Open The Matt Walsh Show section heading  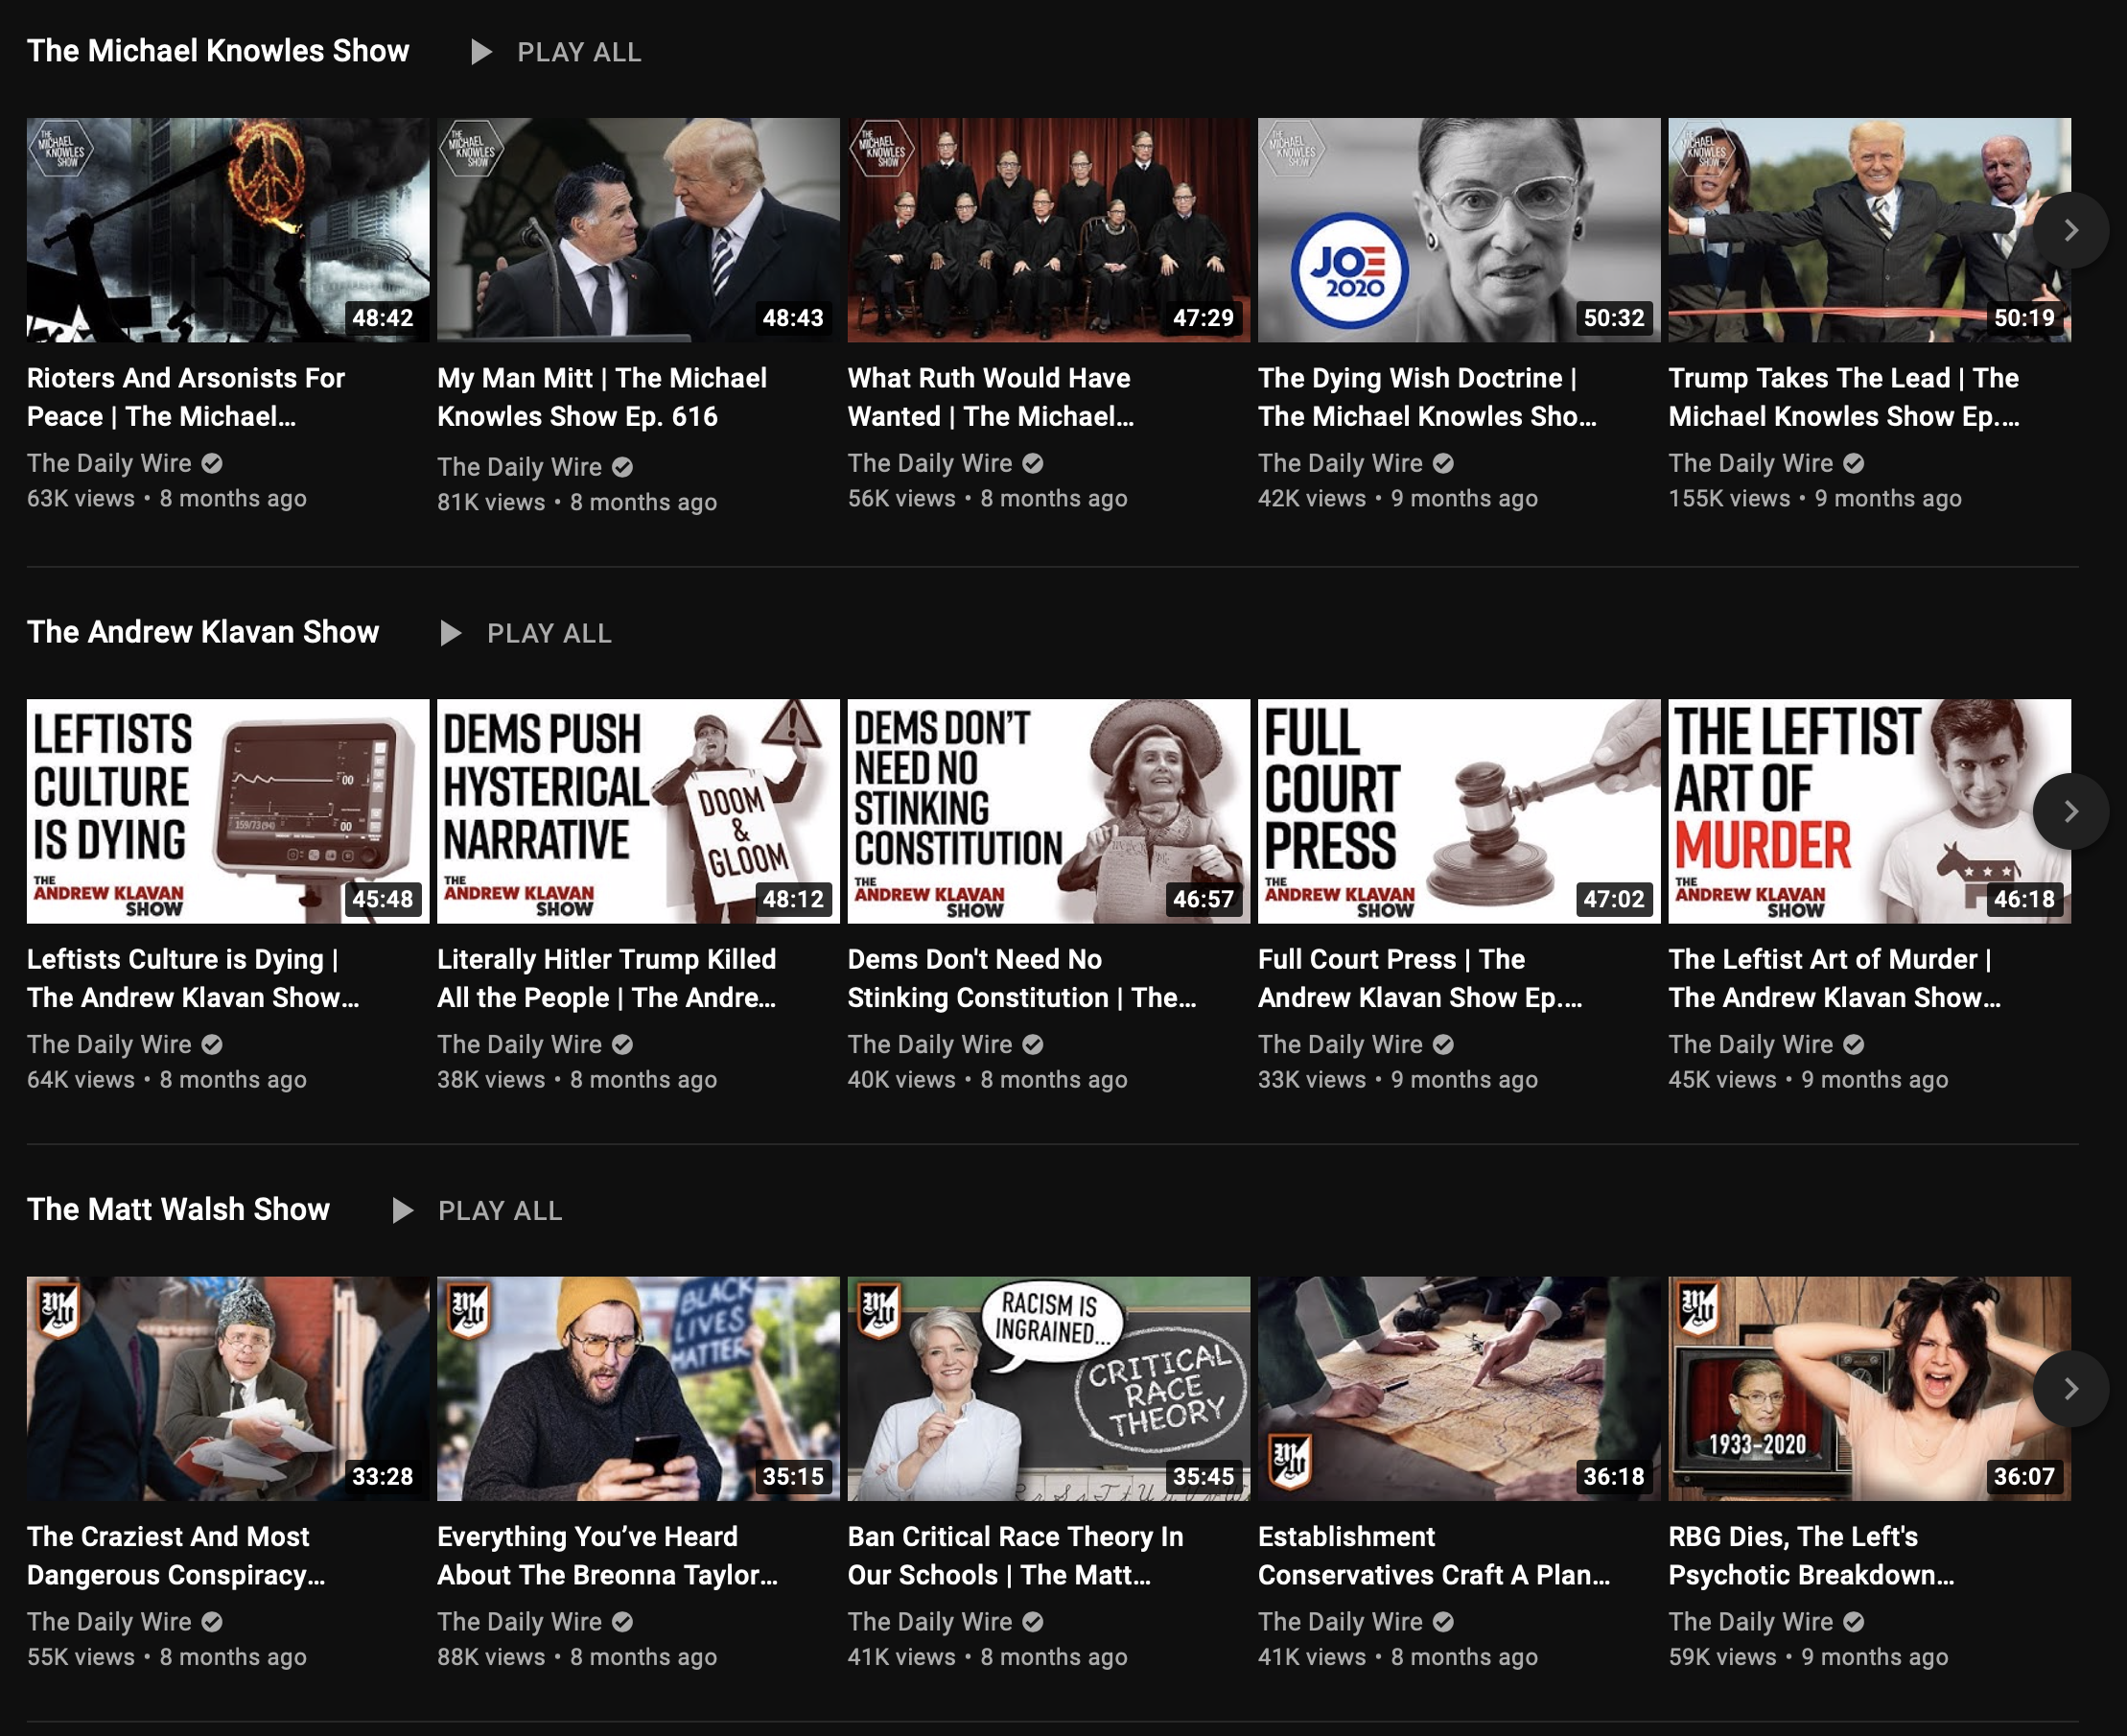(x=178, y=1209)
